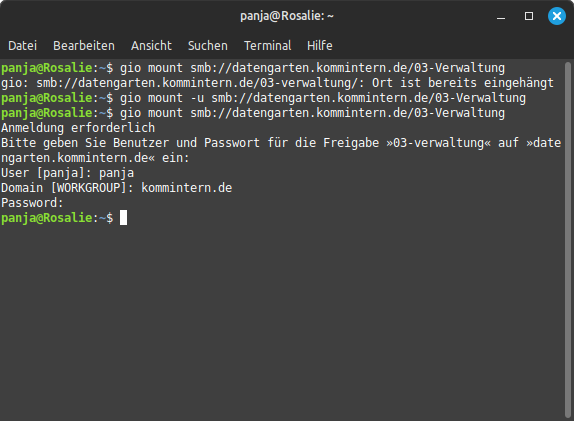
Task: Click the Domain [WORKGROUP] prompt line
Action: [117, 188]
